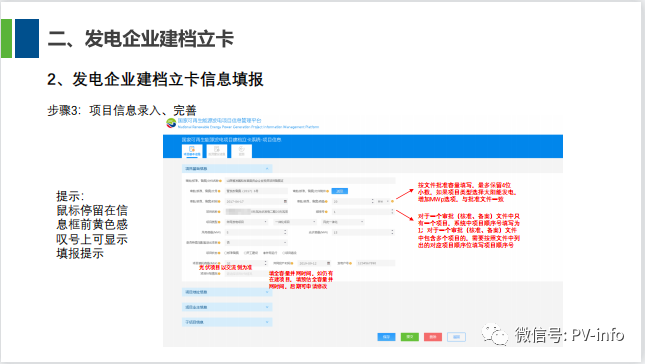Adjust the approved capacity stepper arrows
Viewport: 645px width, 364px height.
[x=373, y=202]
